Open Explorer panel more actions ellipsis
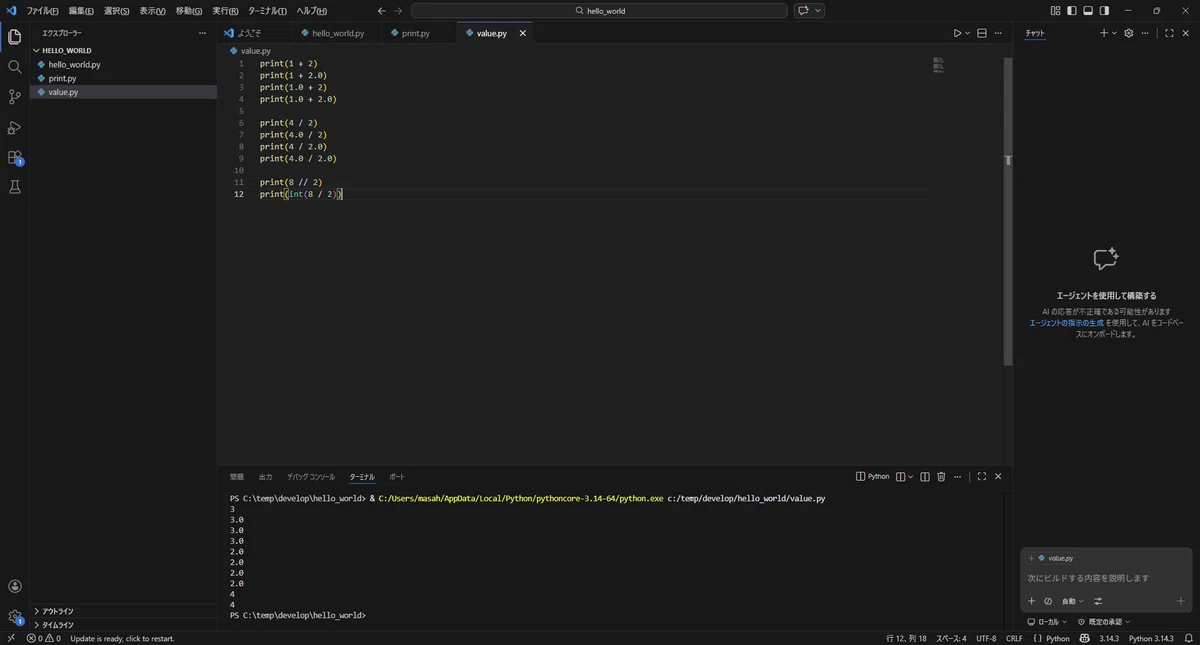Image resolution: width=1200 pixels, height=645 pixels. click(203, 33)
